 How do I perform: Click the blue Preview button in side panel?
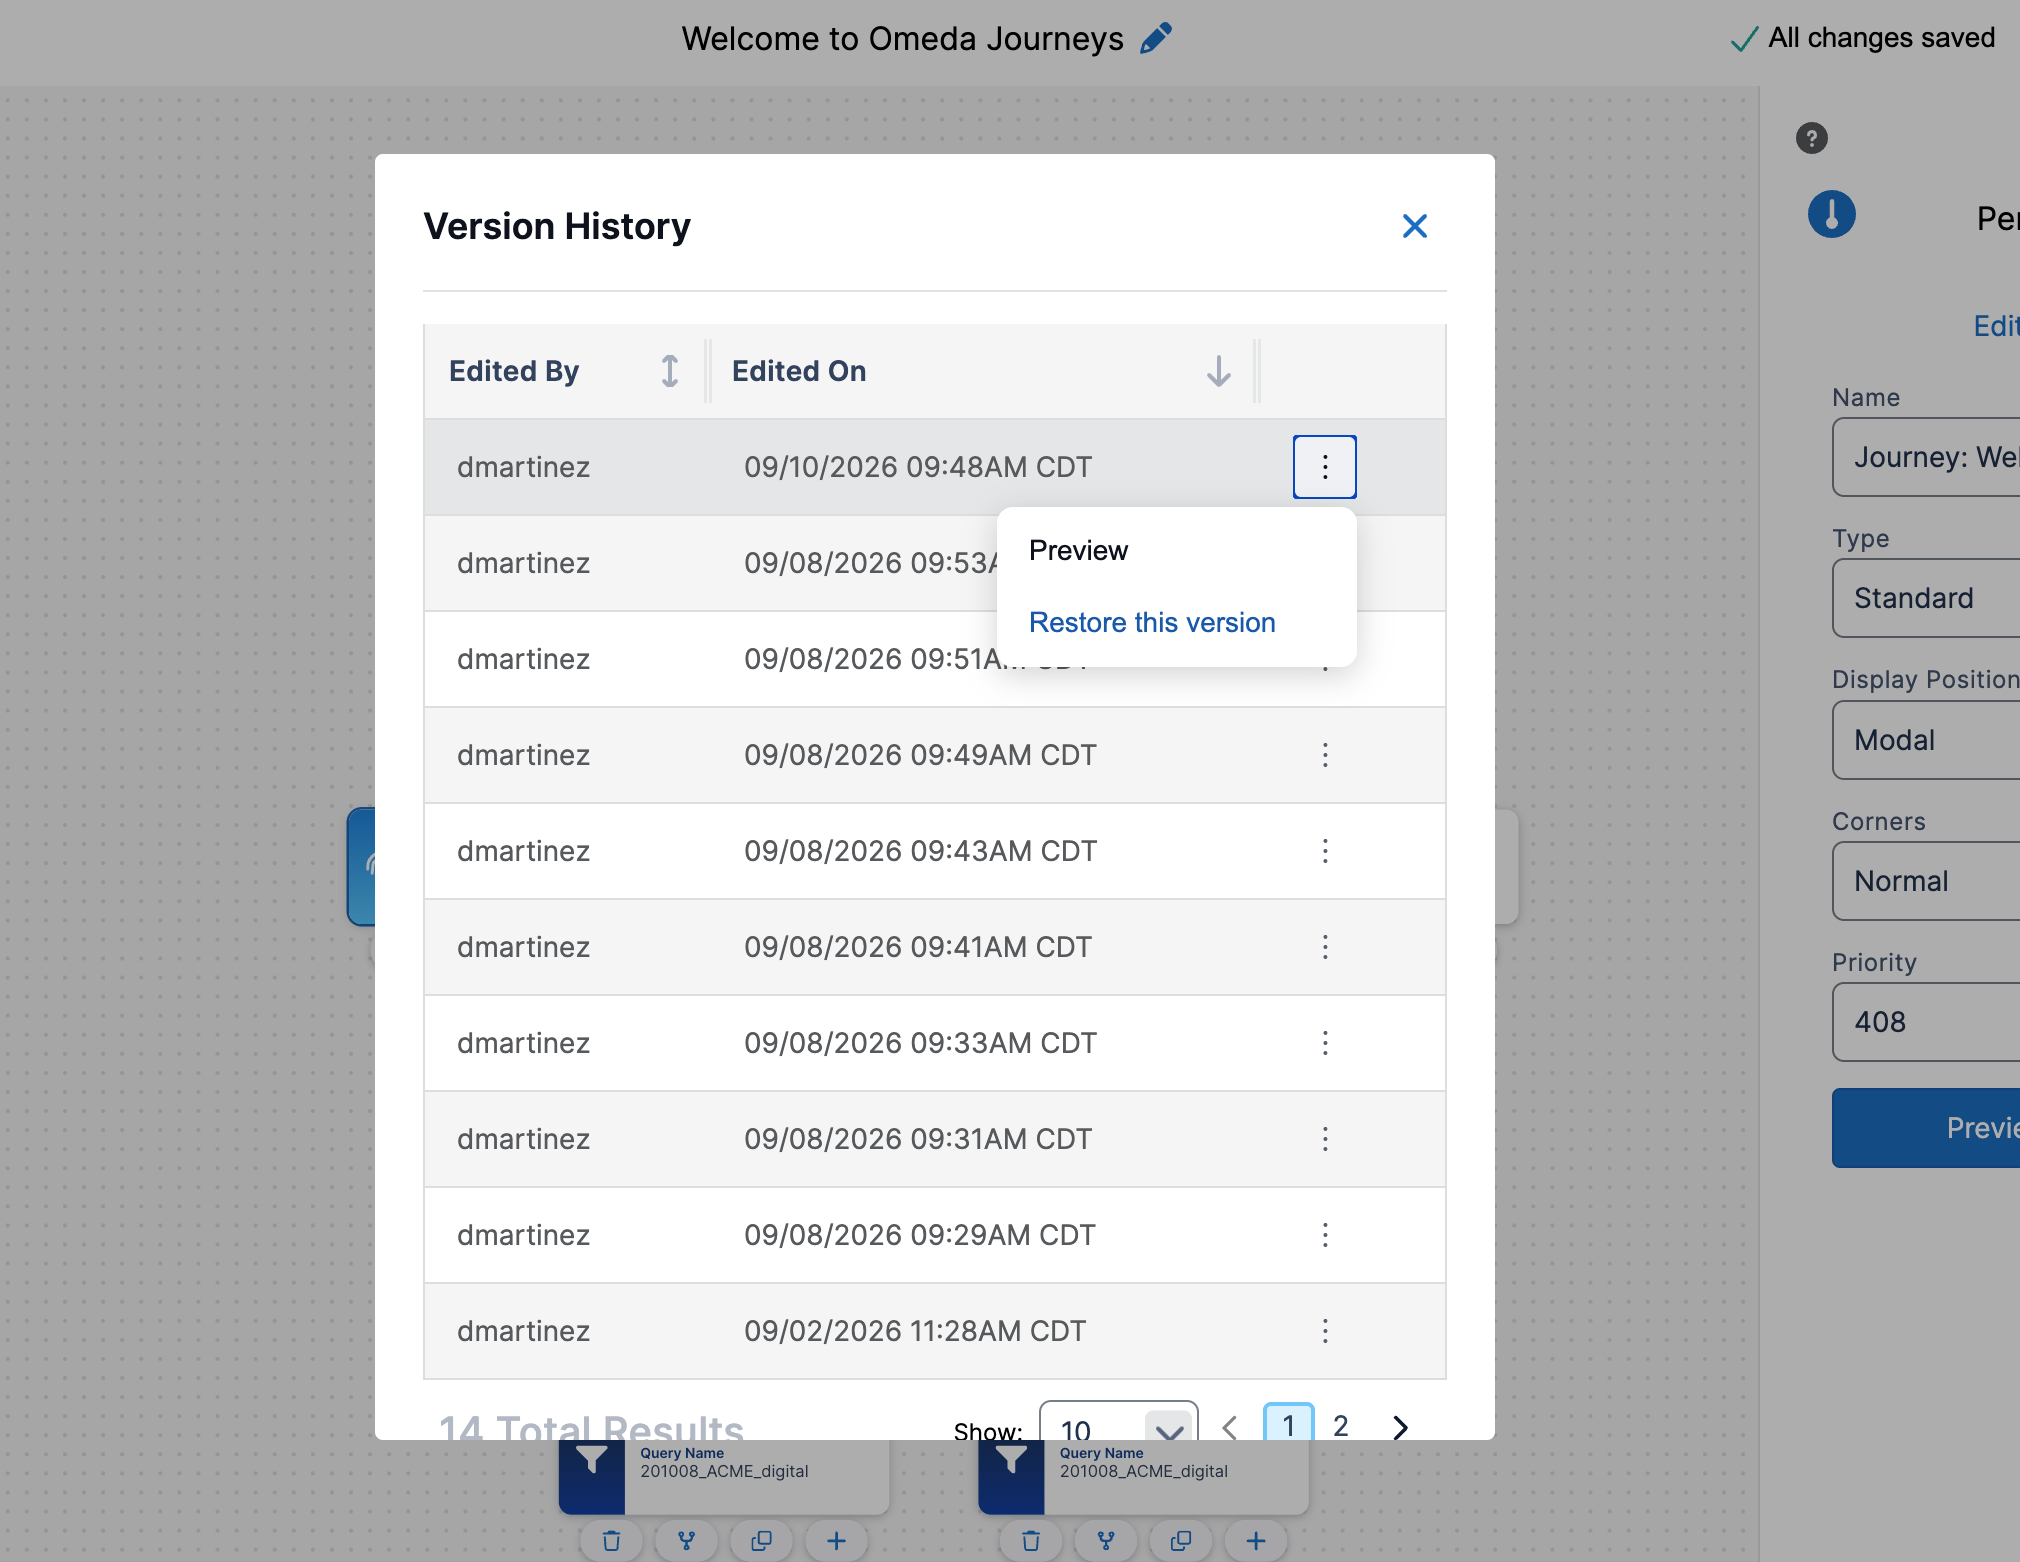pos(1926,1128)
